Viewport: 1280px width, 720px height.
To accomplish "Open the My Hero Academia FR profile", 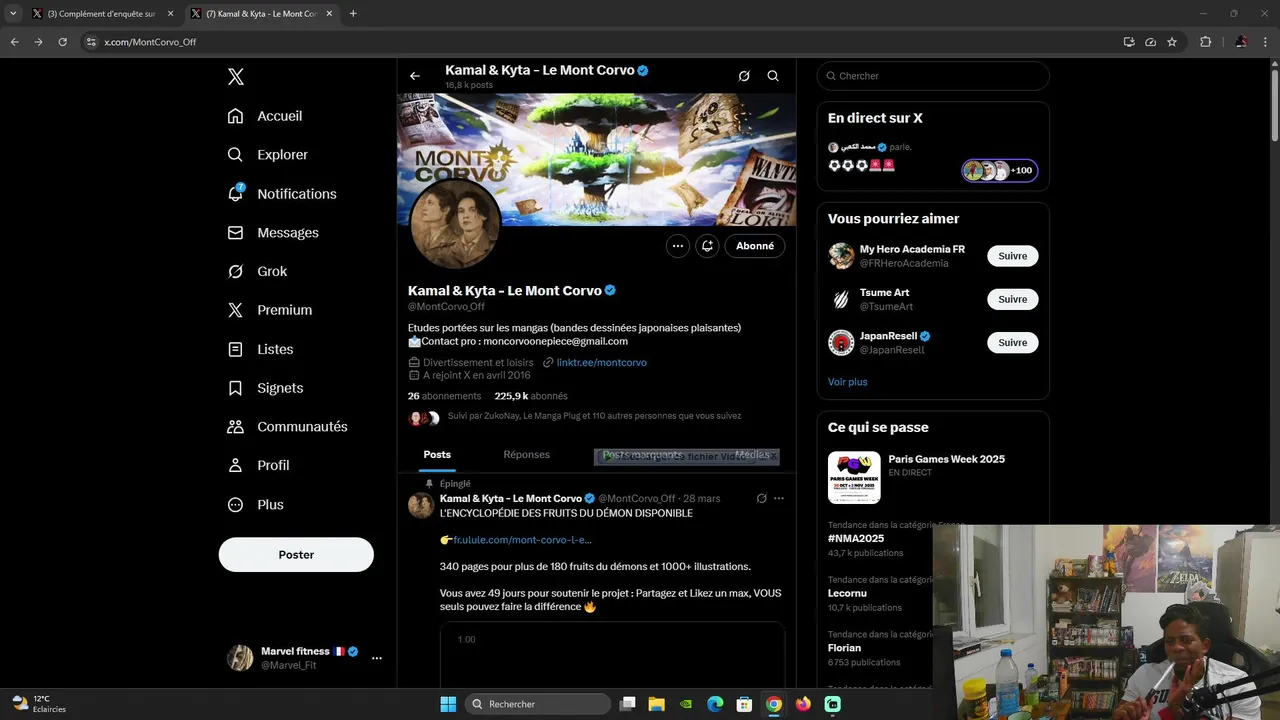I will point(912,249).
